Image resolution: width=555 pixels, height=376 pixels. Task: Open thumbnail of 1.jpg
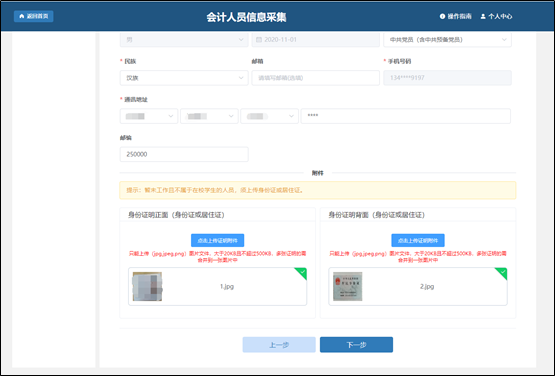(x=147, y=286)
